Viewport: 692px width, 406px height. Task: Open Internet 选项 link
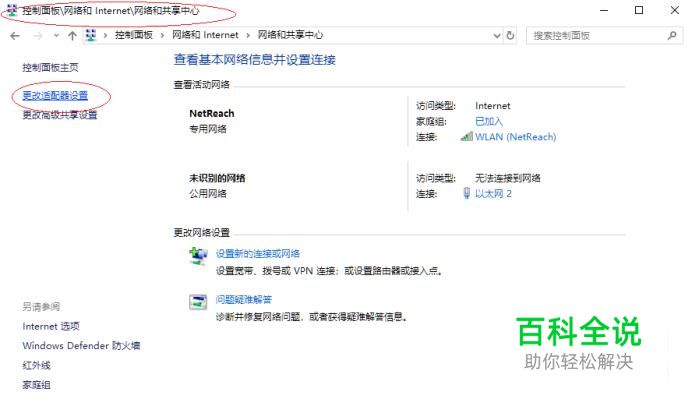coord(51,326)
